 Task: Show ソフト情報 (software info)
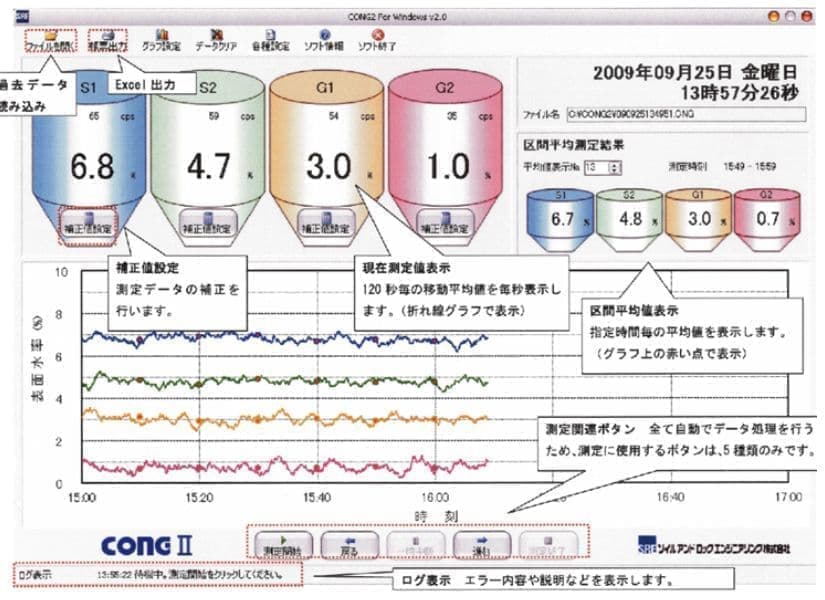tap(324, 40)
